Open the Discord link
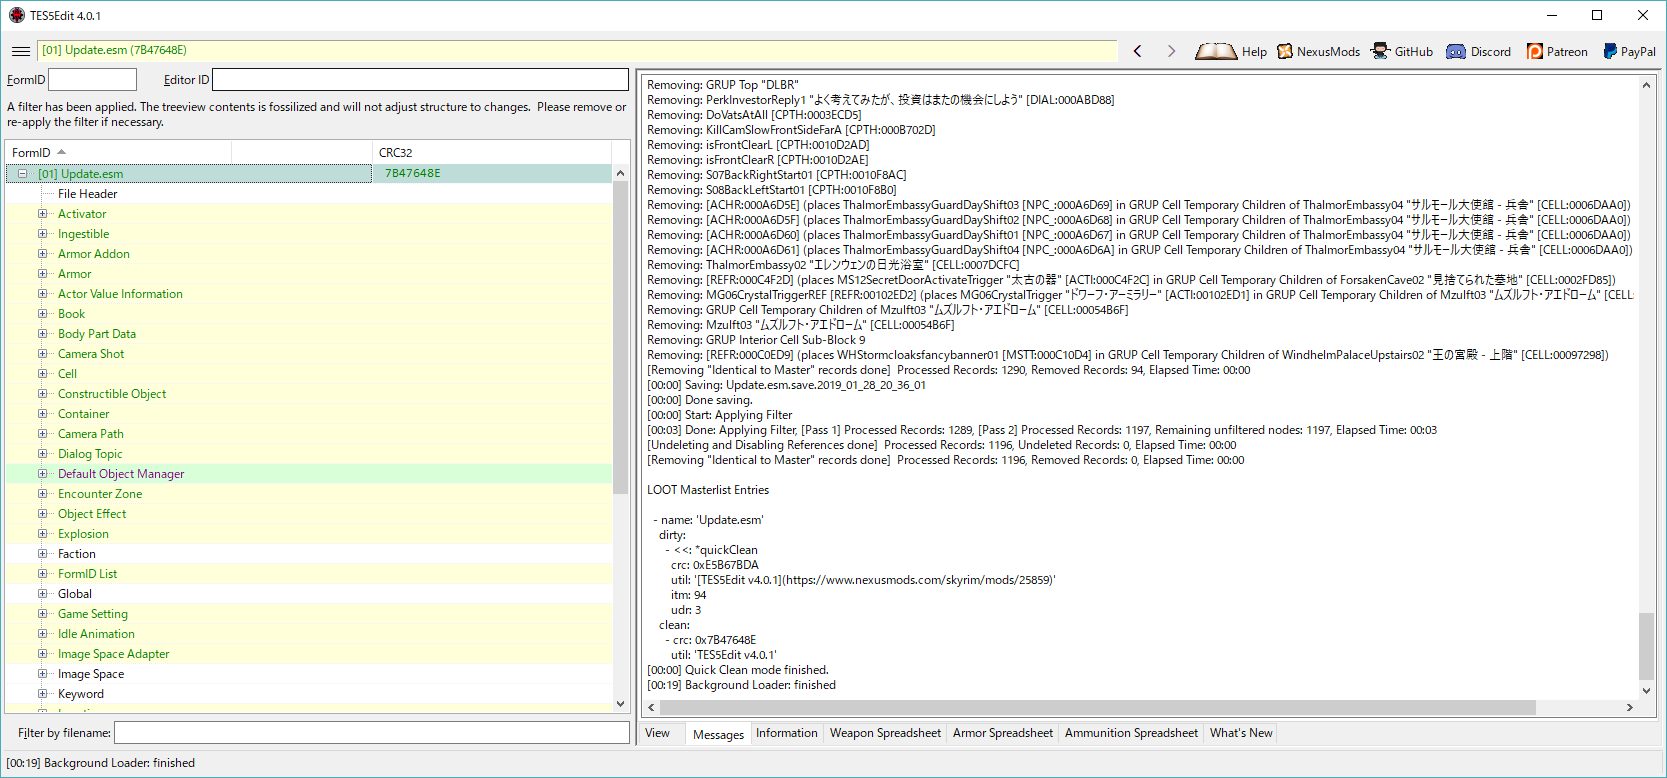This screenshot has width=1667, height=778. coord(1479,51)
